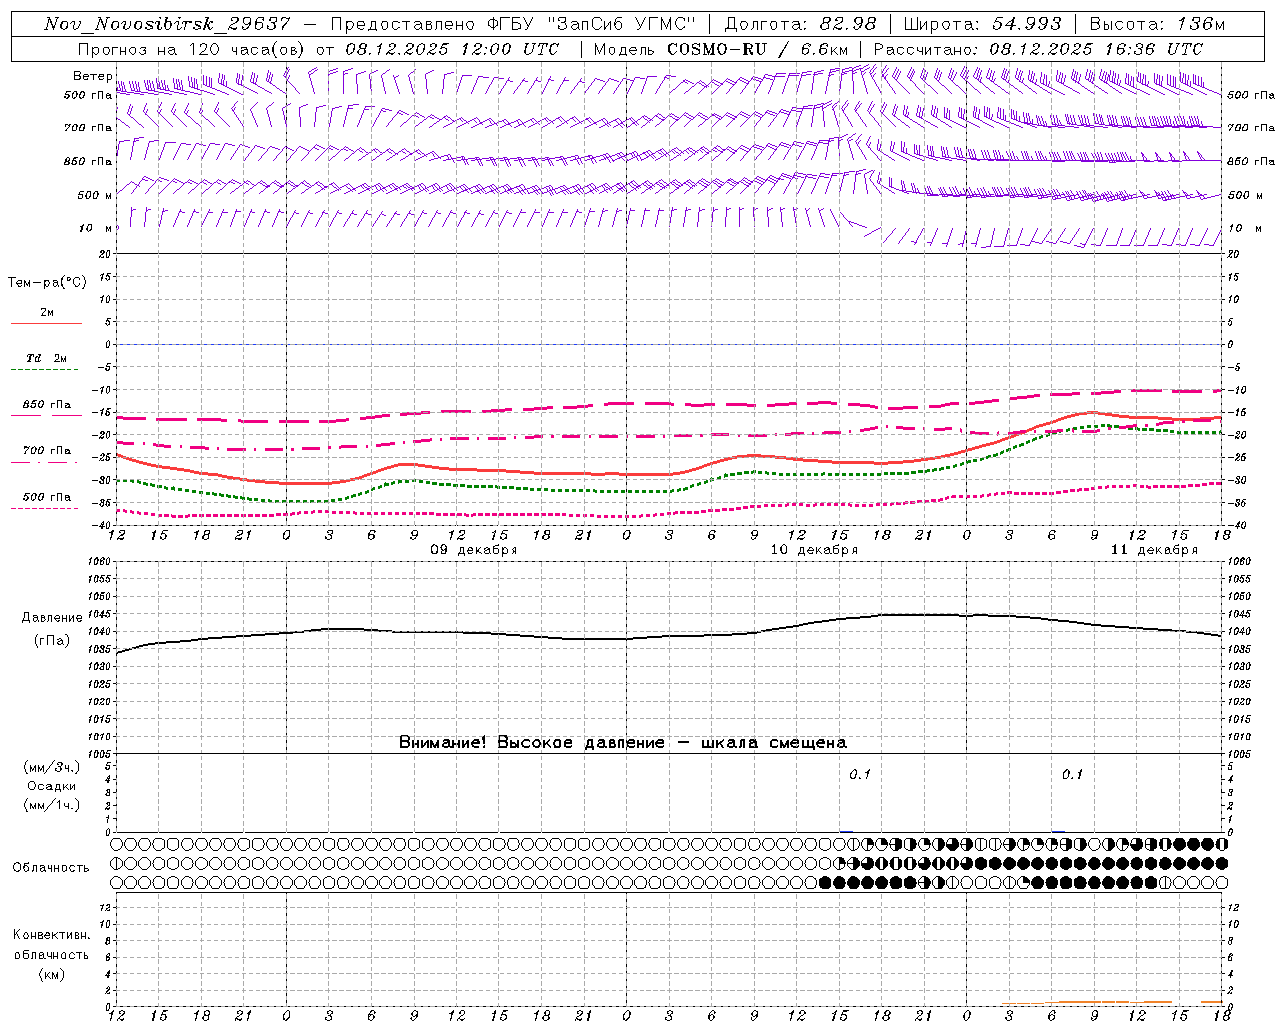This screenshot has height=1024, width=1280.
Task: Click the Ветер label of the wind panel
Action: click(x=92, y=76)
